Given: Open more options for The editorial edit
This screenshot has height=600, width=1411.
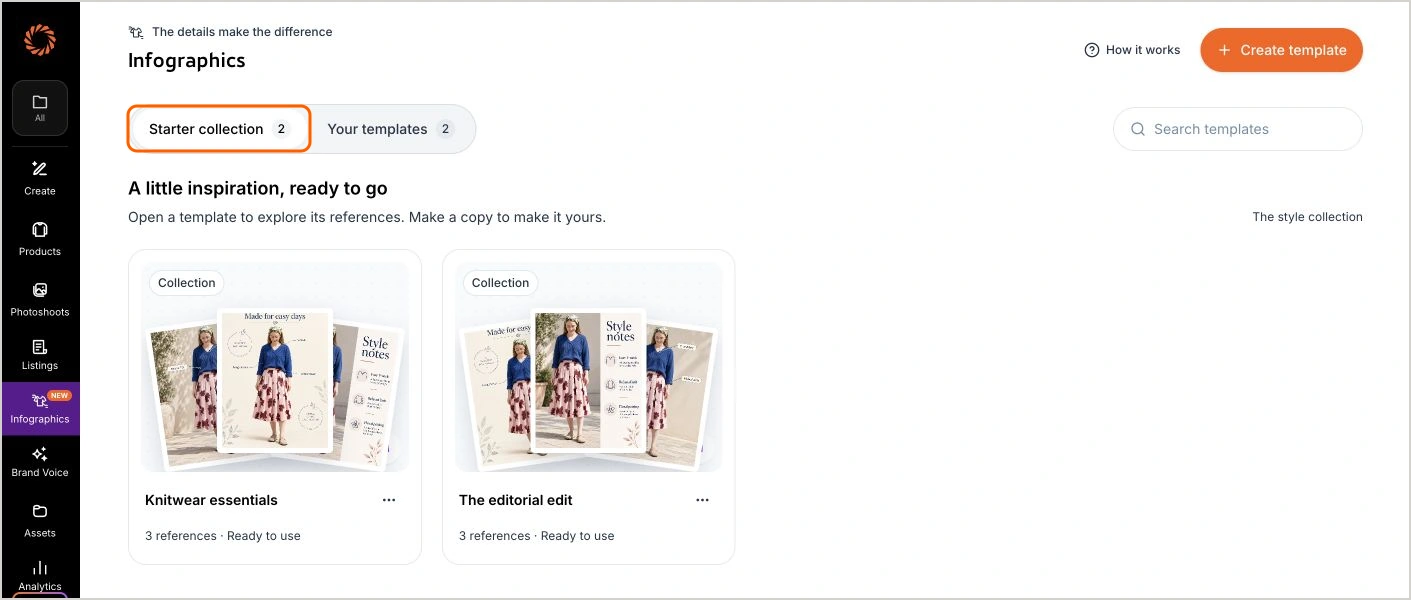Looking at the screenshot, I should [703, 500].
